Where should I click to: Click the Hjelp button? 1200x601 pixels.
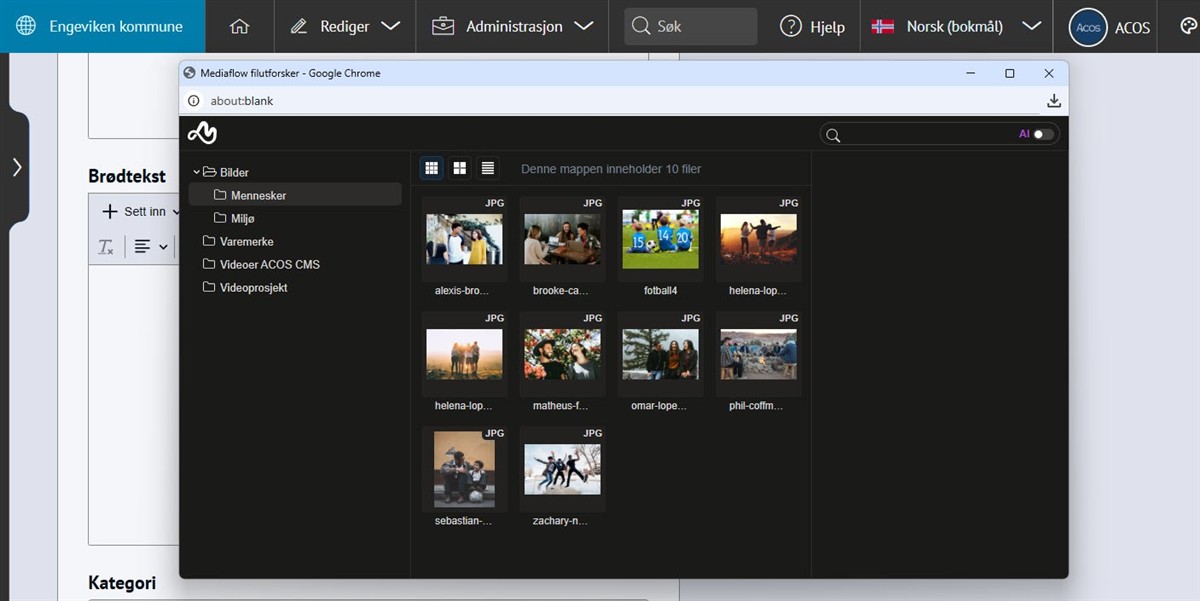click(812, 26)
